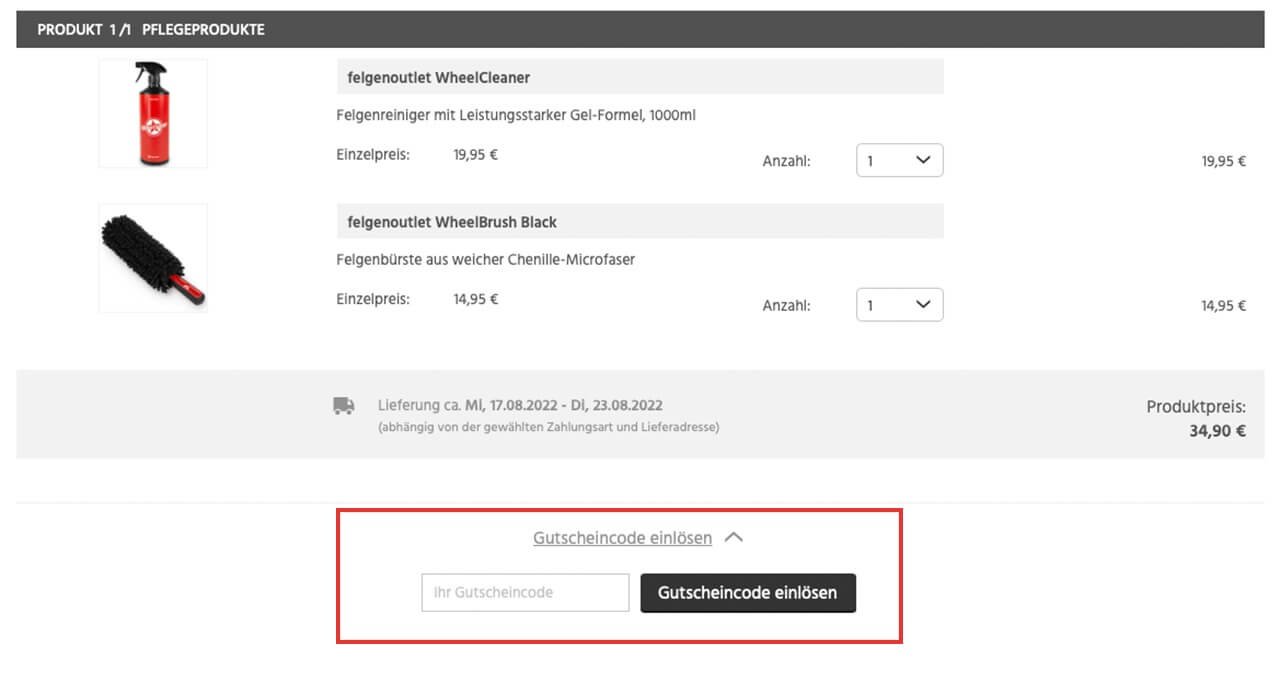Open the black WheelBrush product image
This screenshot has width=1280, height=691.
coord(153,258)
